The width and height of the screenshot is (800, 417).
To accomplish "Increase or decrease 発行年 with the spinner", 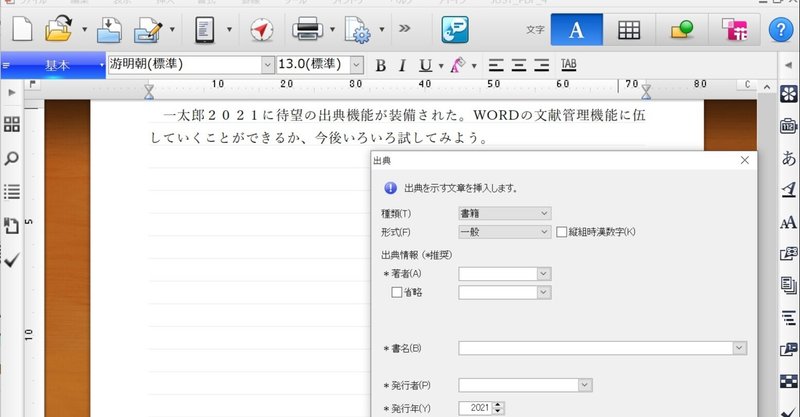I will coord(498,408).
